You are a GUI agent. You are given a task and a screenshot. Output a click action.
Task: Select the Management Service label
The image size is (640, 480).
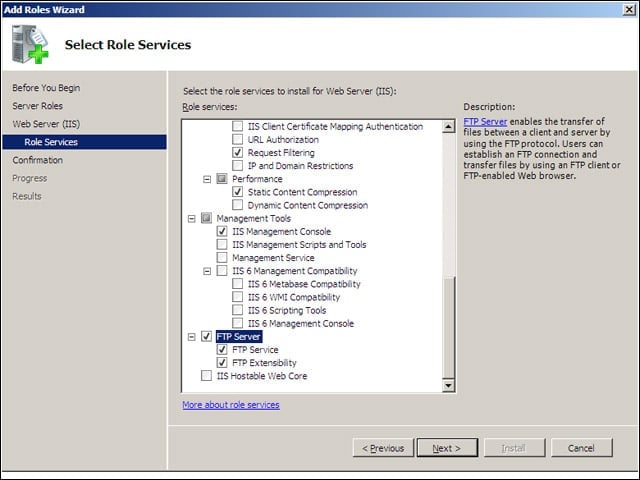tap(273, 258)
